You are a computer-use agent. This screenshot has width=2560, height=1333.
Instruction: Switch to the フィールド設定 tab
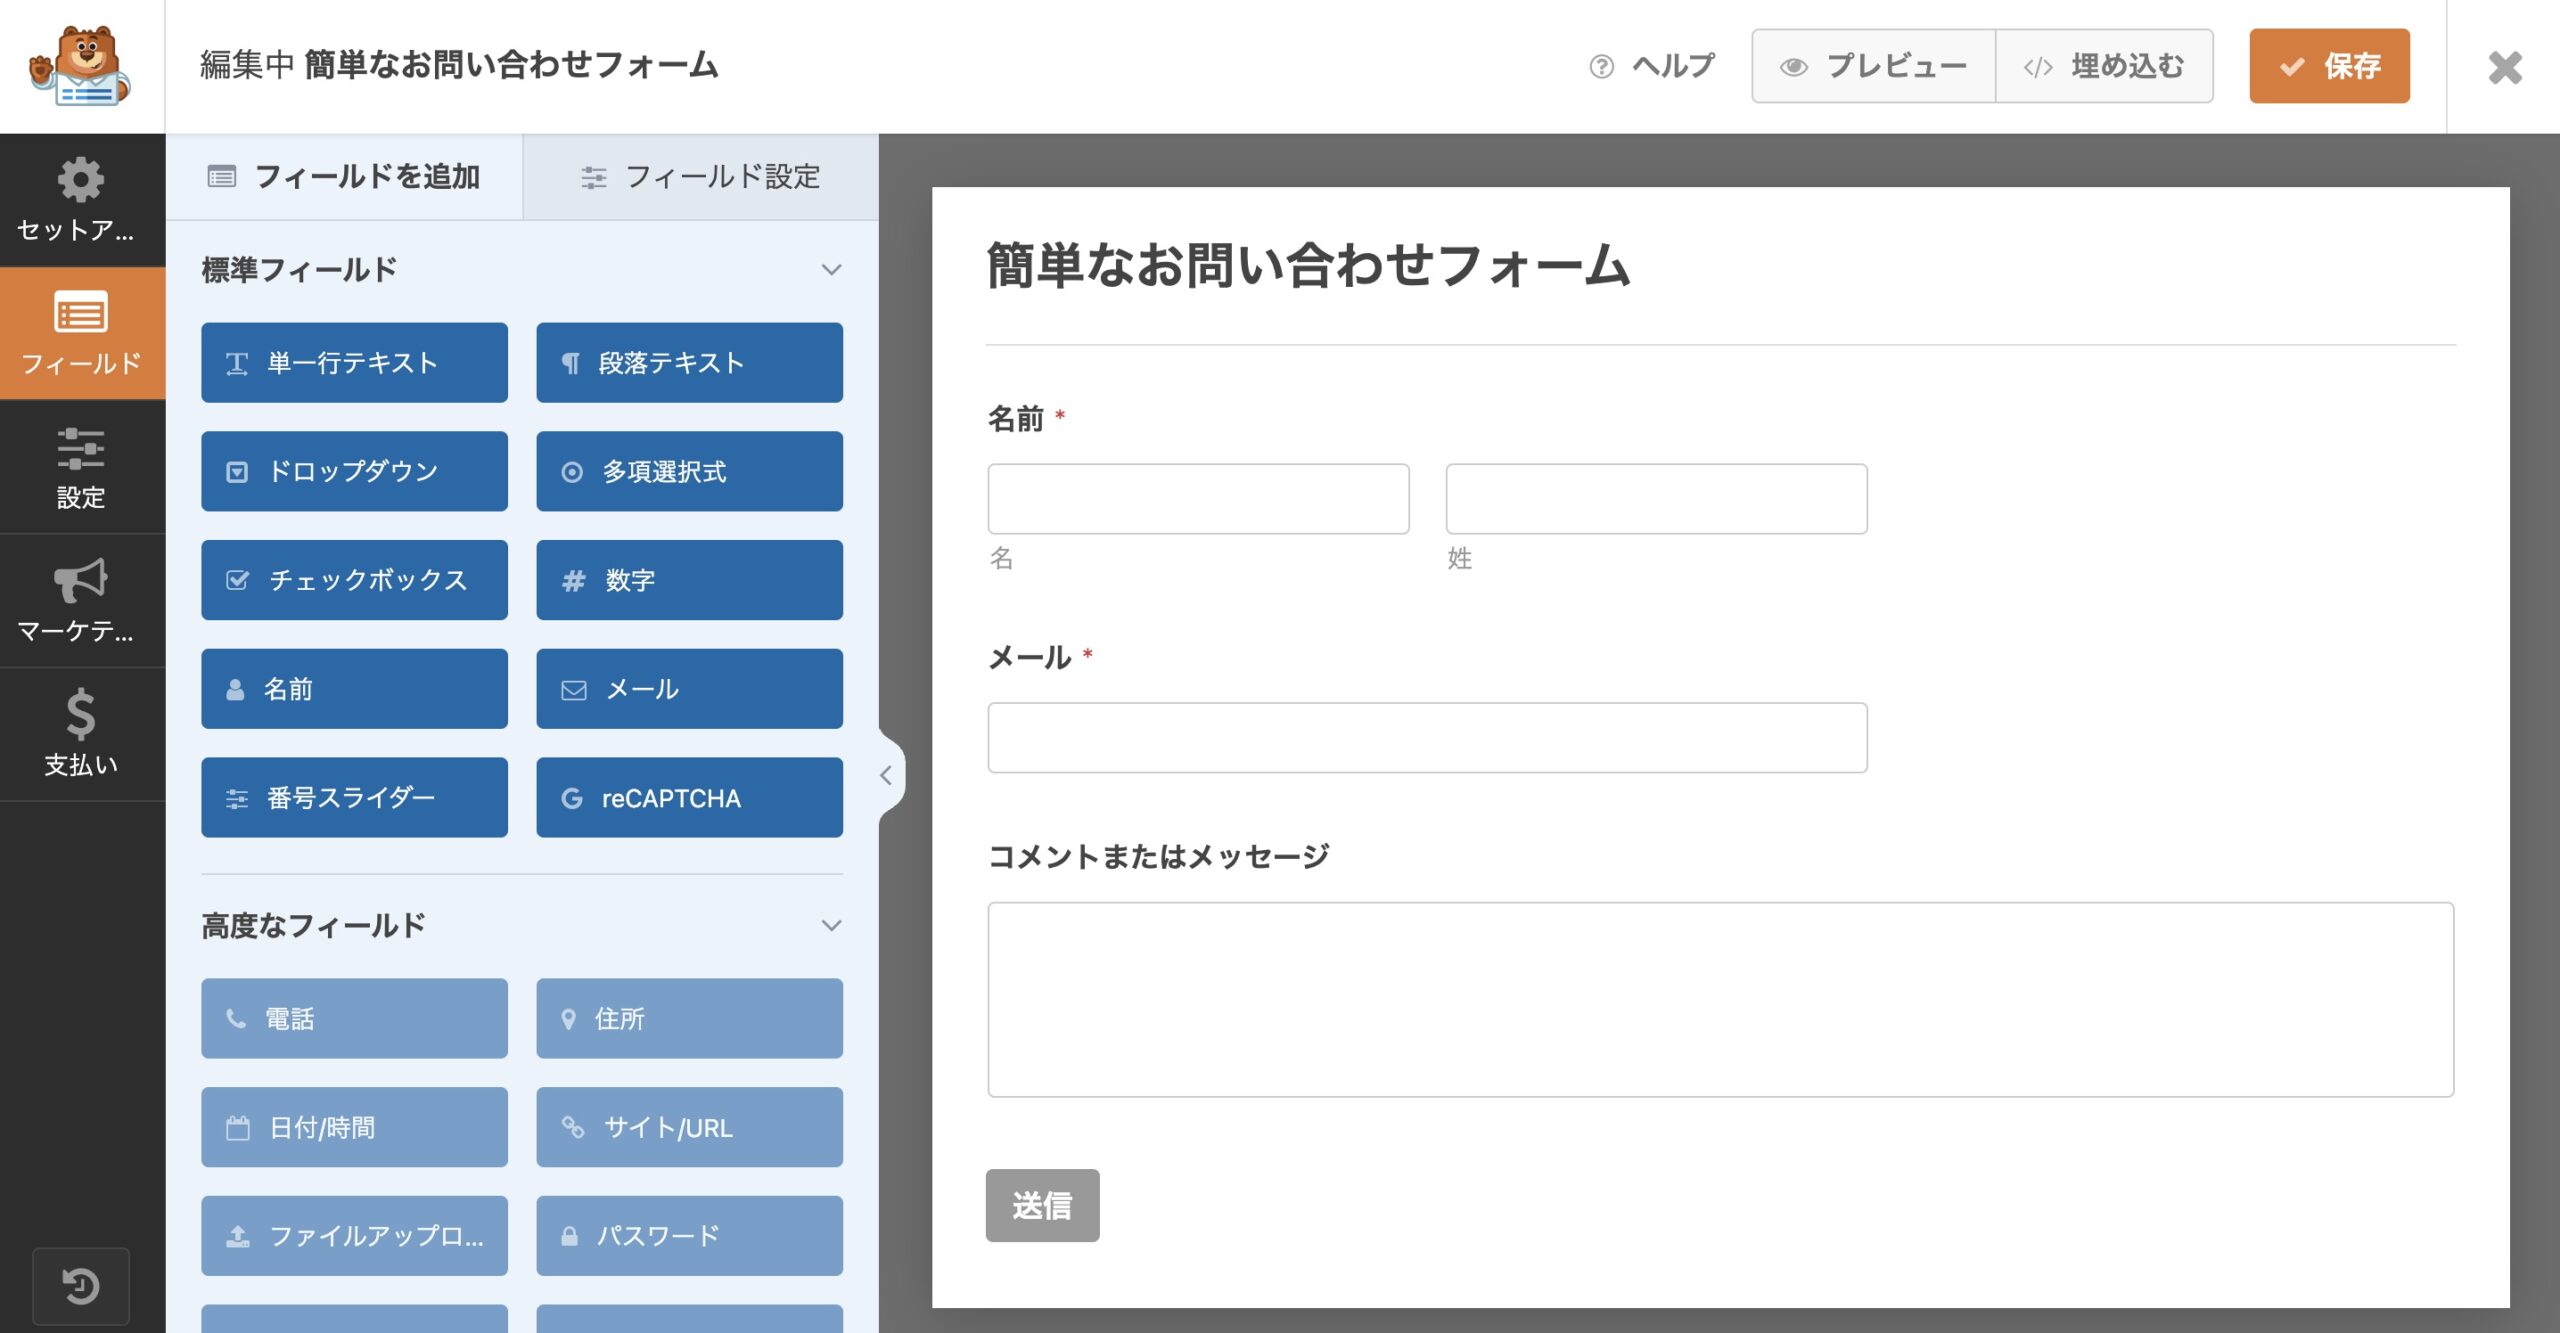tap(701, 177)
